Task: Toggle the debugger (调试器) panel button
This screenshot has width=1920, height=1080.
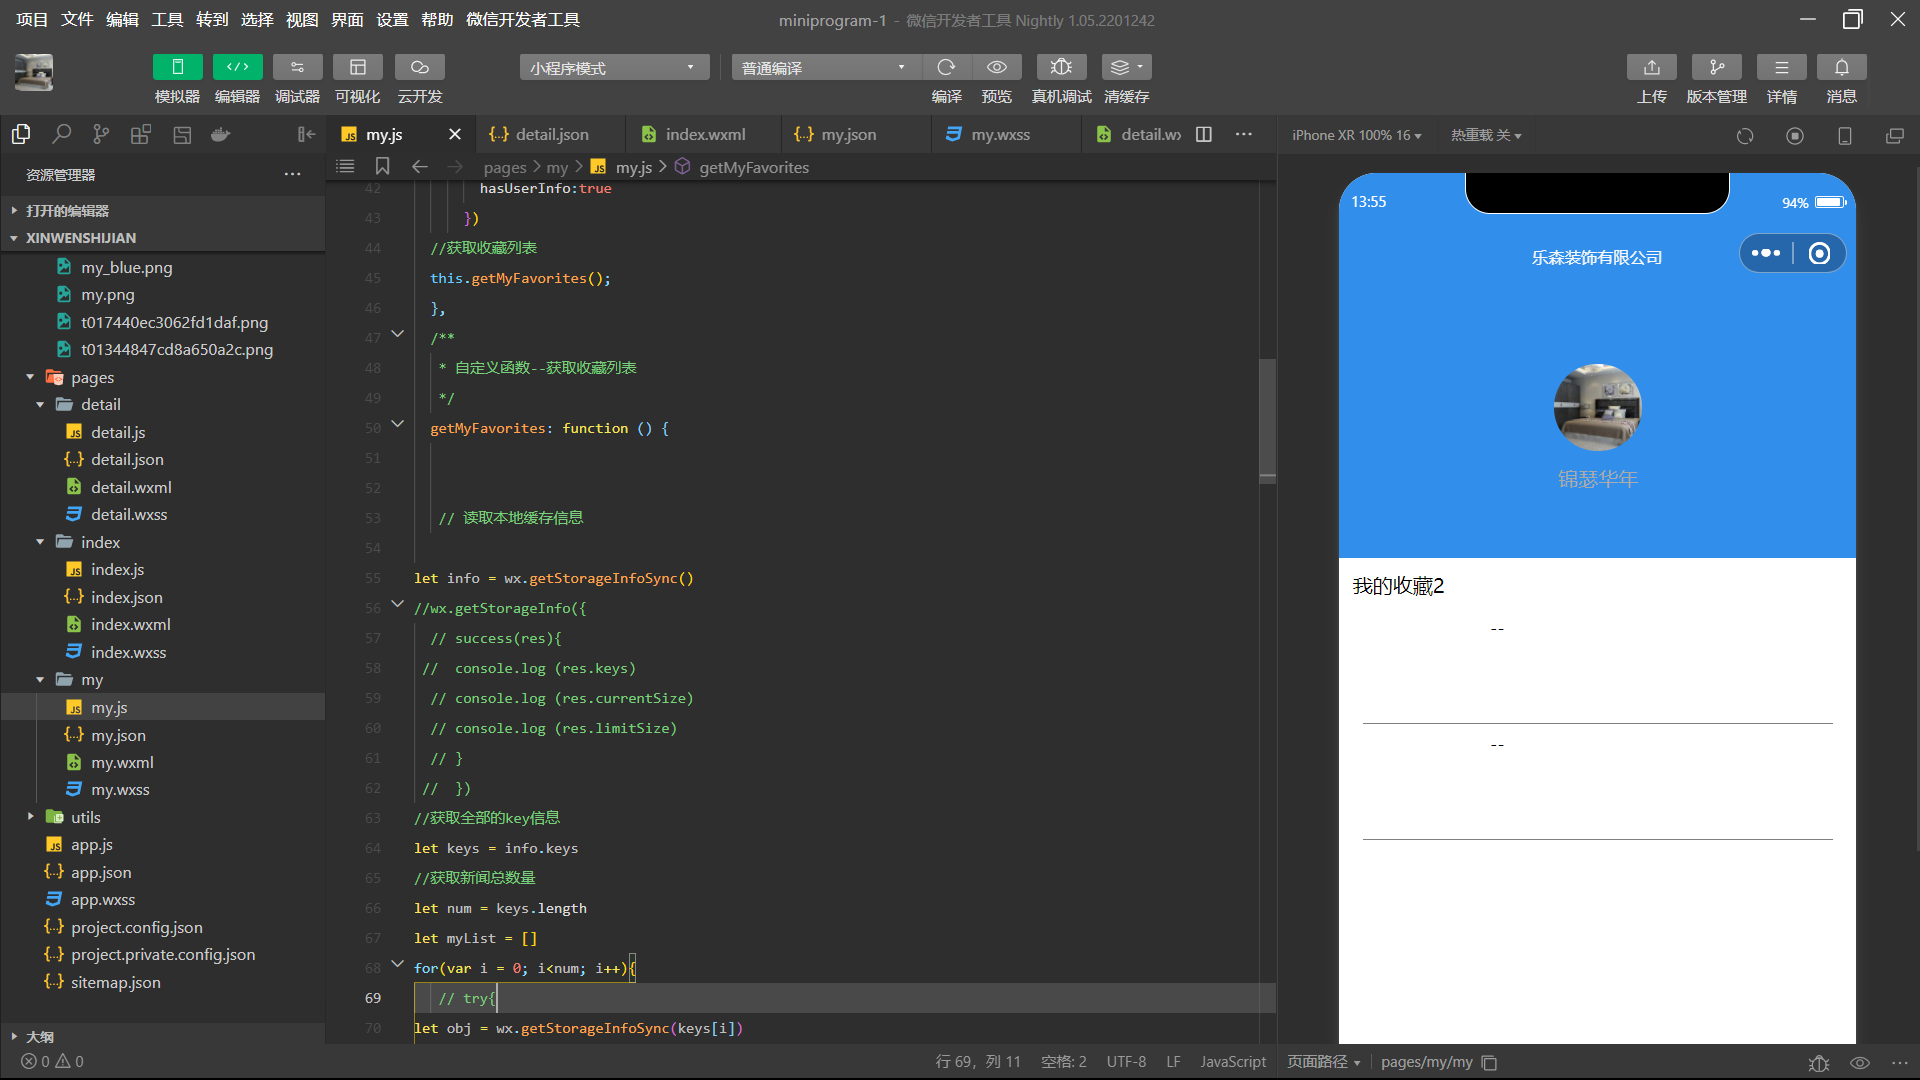Action: click(x=297, y=67)
